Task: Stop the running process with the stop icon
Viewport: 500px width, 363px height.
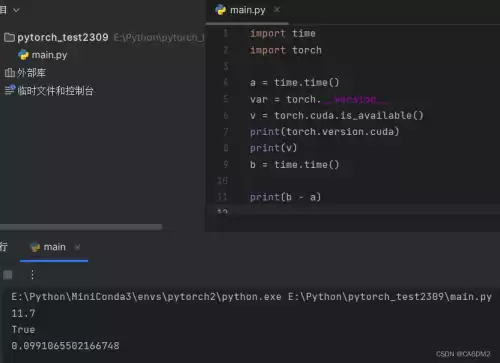Action: coord(8,275)
